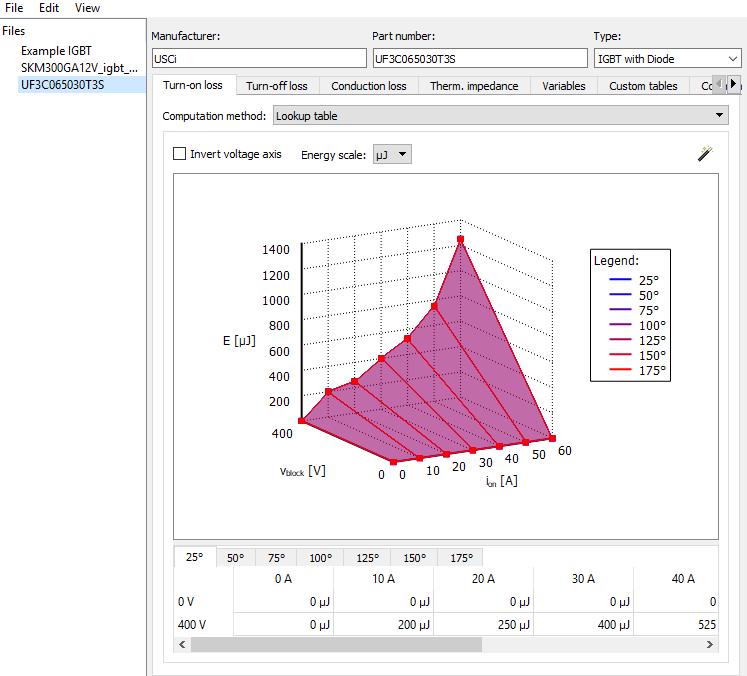Select the 175° temperature tab

click(x=461, y=558)
